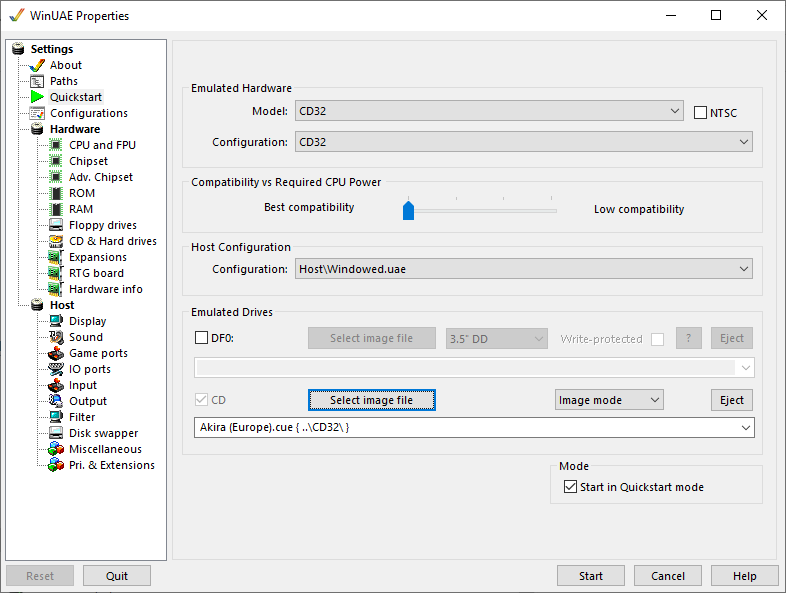
Task: Click the Chipset chip icon
Action: coord(56,161)
